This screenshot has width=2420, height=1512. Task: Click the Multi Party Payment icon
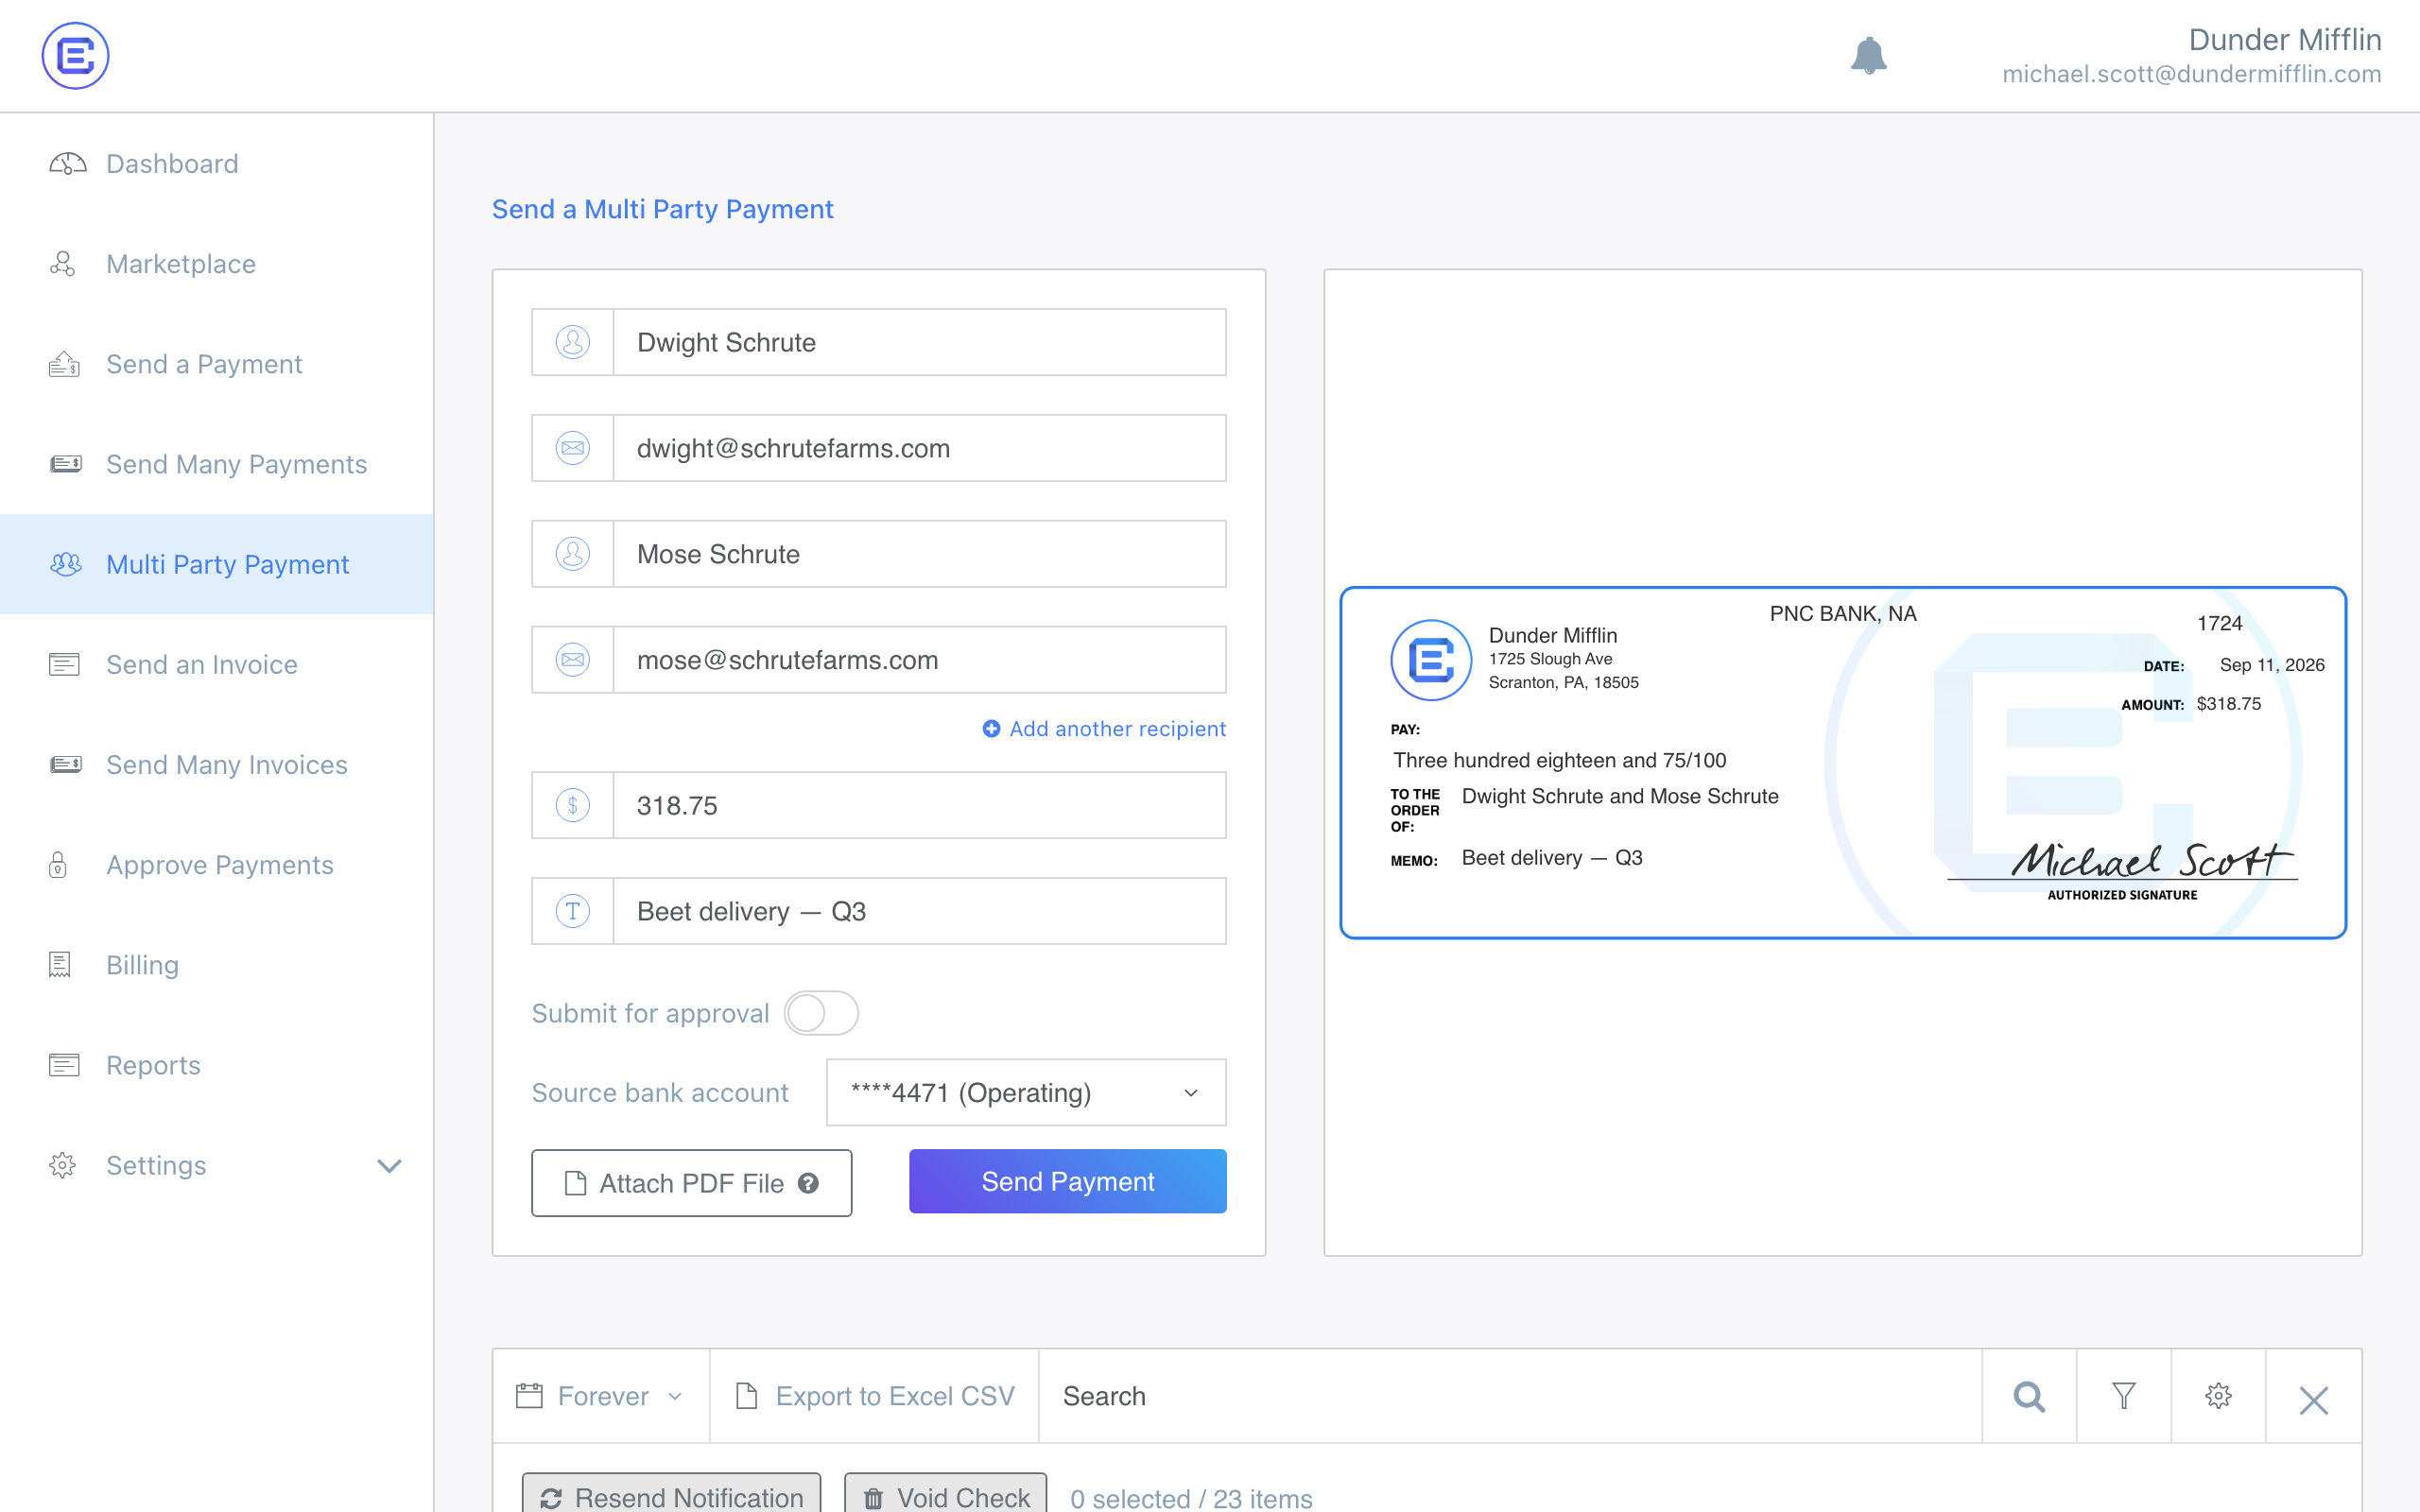click(66, 564)
